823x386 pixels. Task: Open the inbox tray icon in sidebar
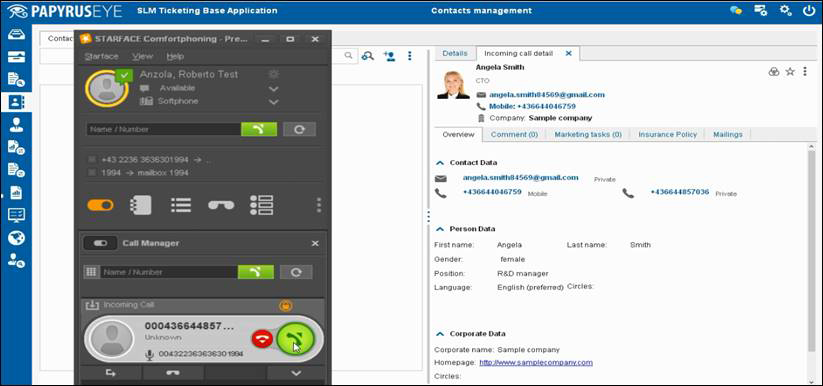[x=16, y=35]
